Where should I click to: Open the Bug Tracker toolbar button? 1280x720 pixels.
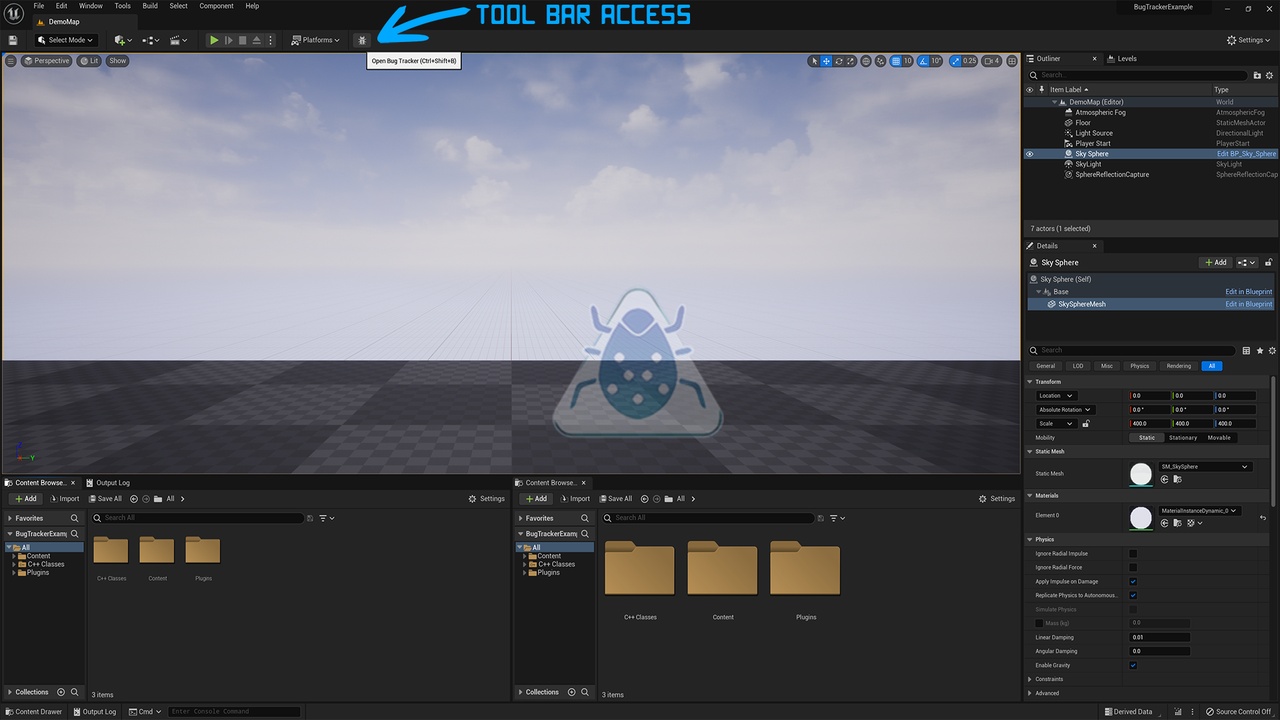tap(362, 40)
